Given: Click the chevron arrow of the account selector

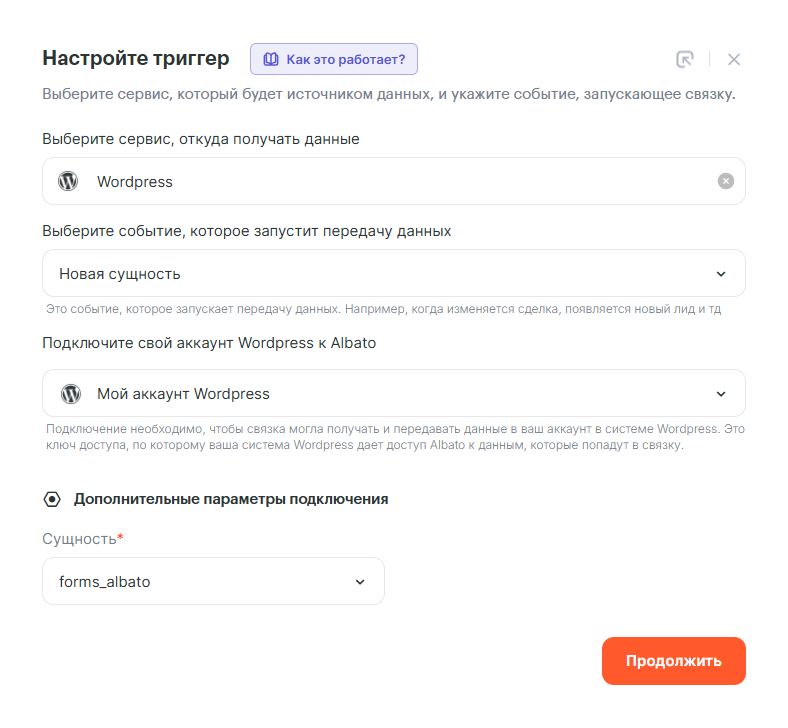Looking at the screenshot, I should pyautogui.click(x=722, y=394).
